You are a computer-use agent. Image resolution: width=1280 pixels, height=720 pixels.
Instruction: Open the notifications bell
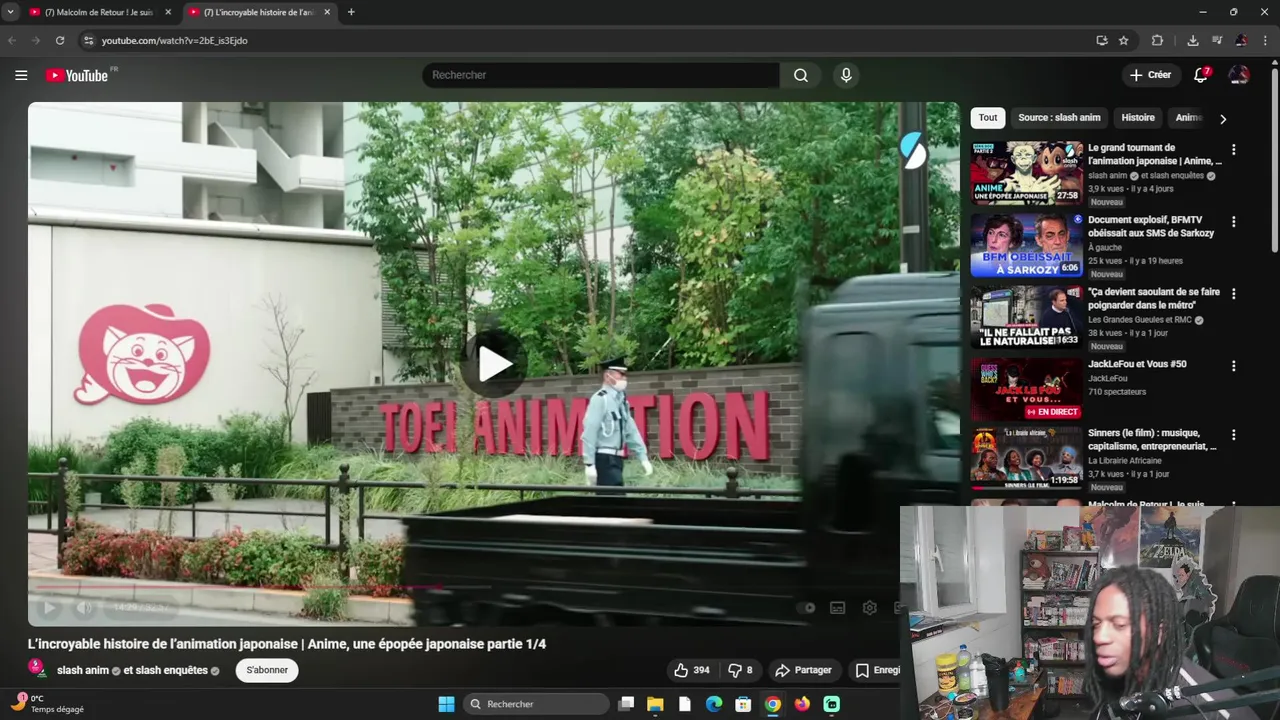[1201, 75]
